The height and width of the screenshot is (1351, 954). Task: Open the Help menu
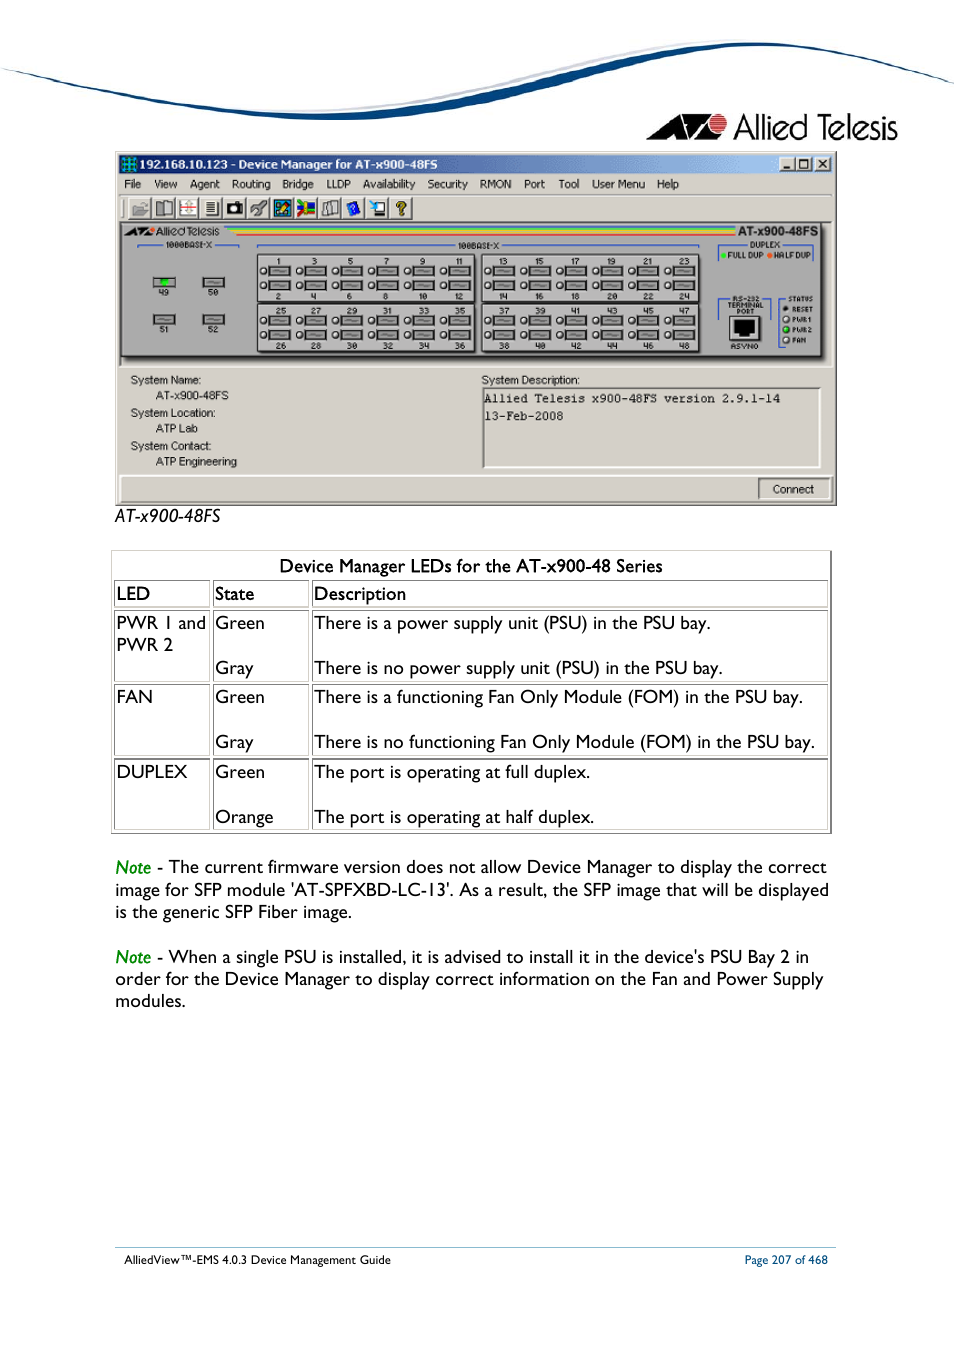click(x=668, y=184)
